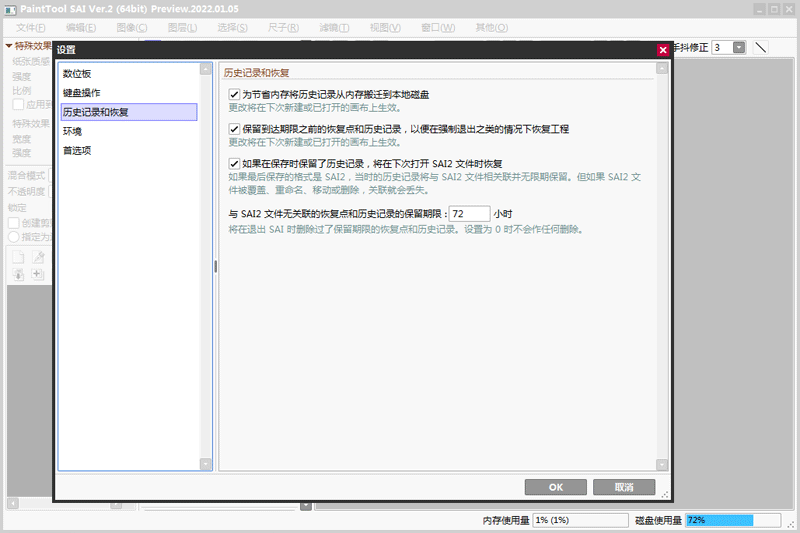Open the 手抖修正 stabilizer dropdown
Viewport: 800px width, 533px height.
[x=739, y=47]
